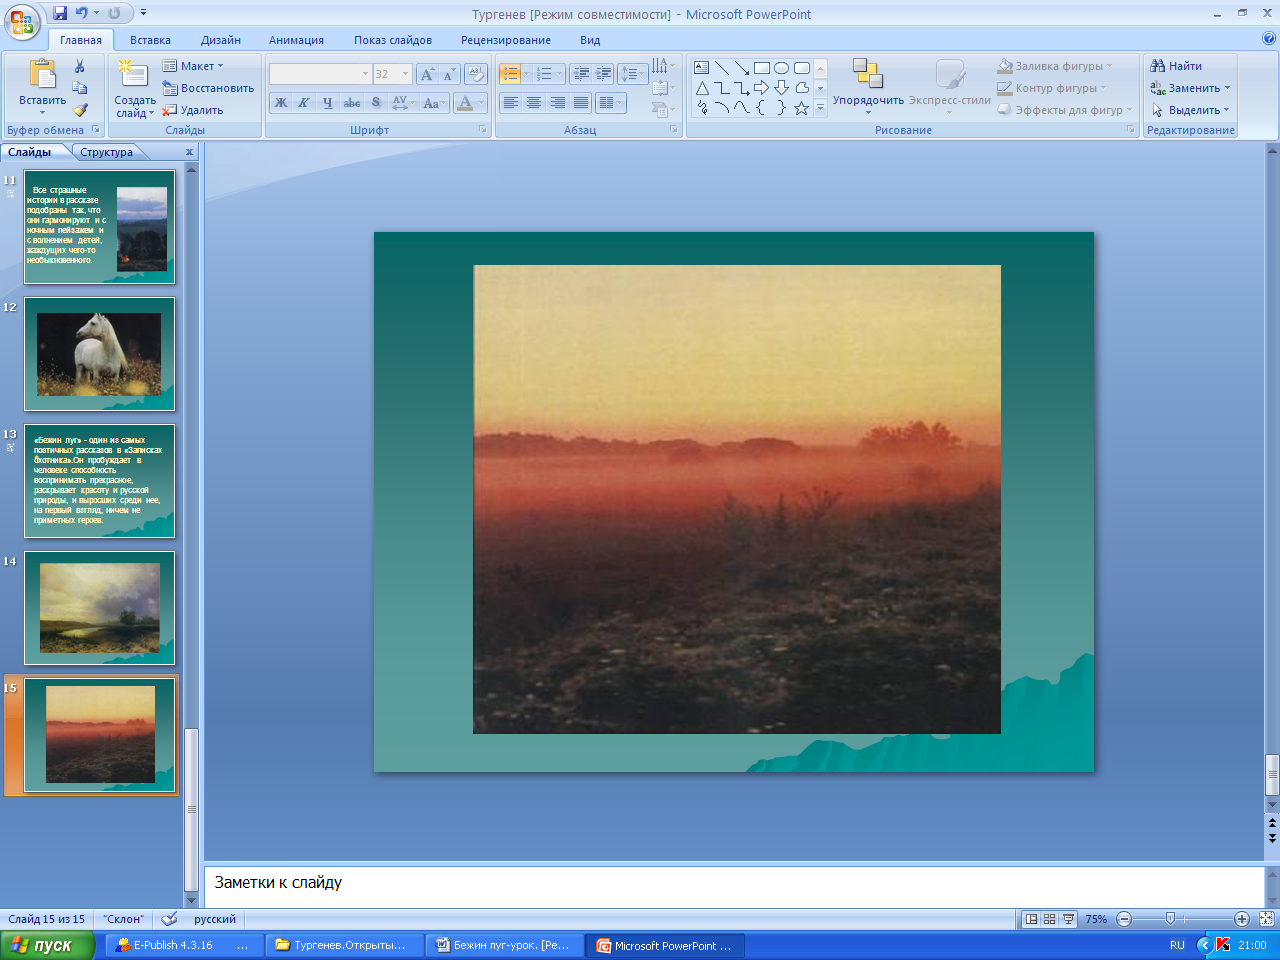Click the Find (Найти) binoculars button
1280x960 pixels.
pos(1176,66)
